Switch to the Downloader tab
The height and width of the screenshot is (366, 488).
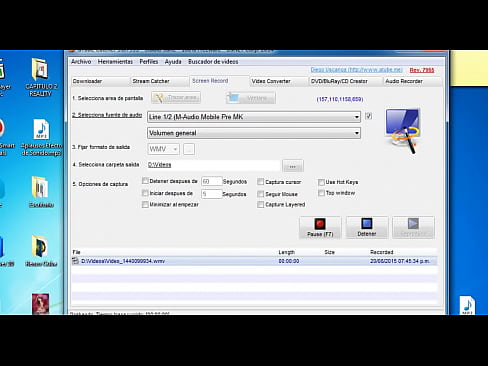point(100,81)
